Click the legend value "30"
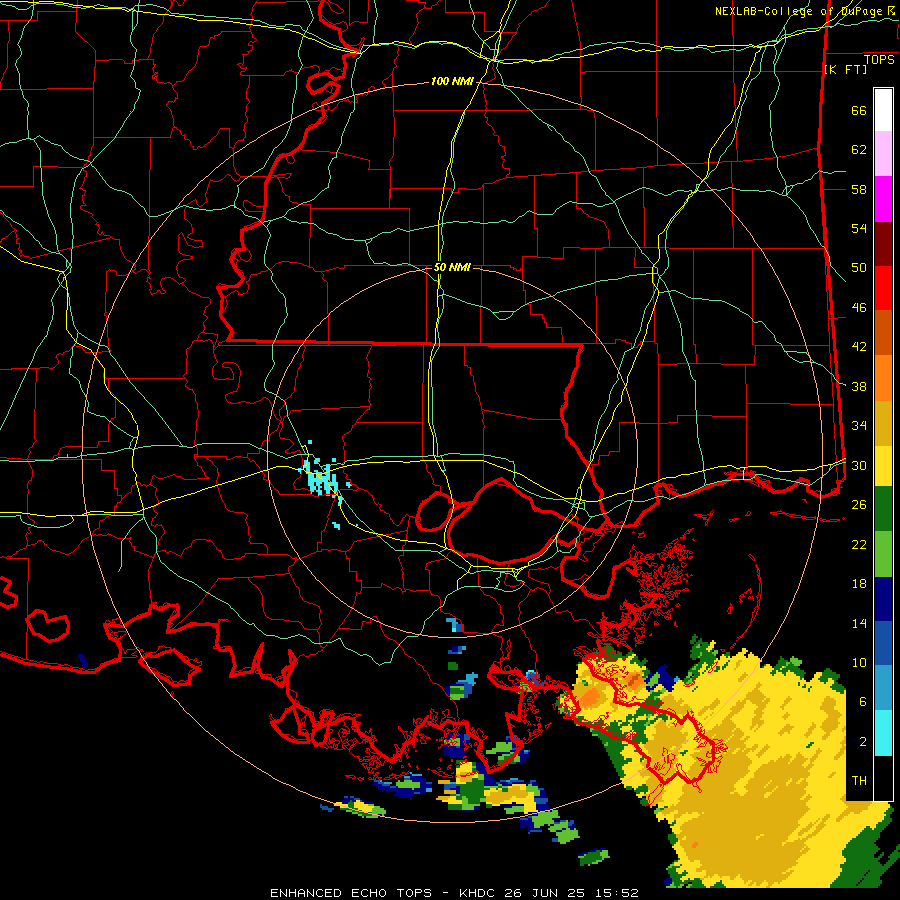This screenshot has width=900, height=900. [859, 465]
